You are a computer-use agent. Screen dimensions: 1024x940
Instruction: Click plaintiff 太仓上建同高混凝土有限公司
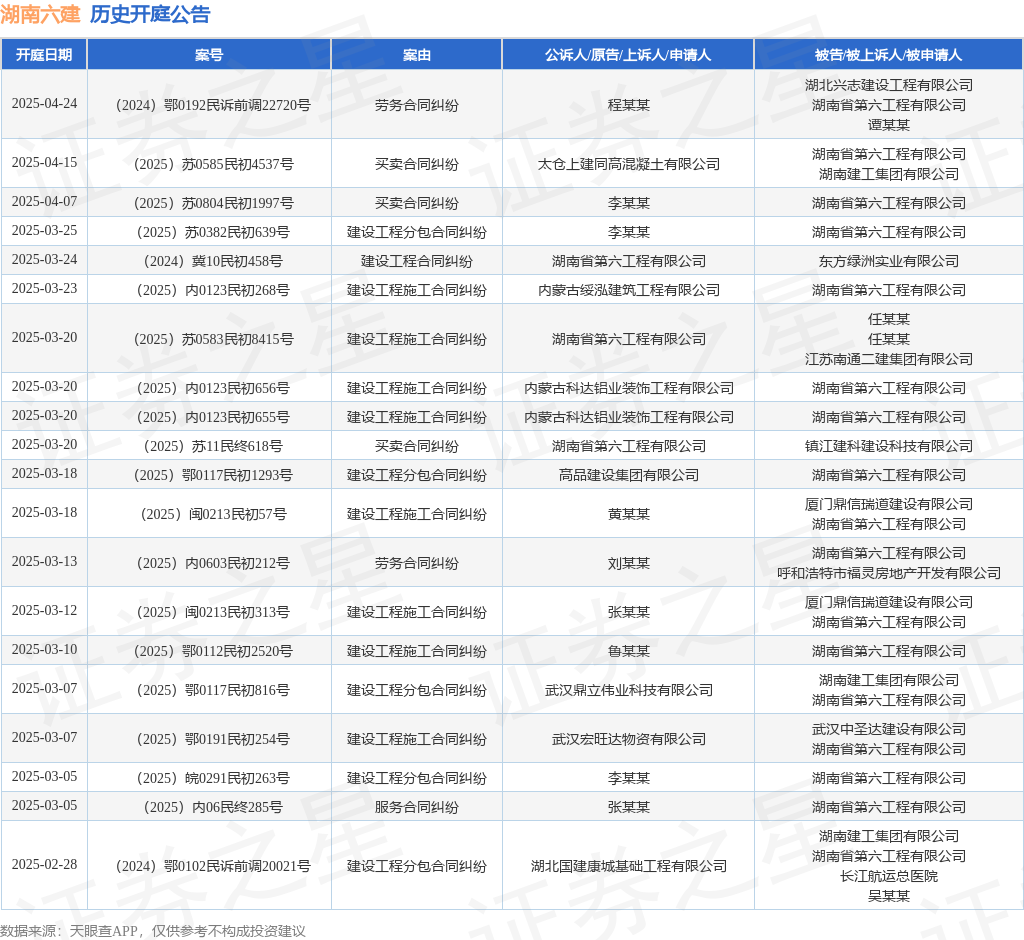[628, 164]
